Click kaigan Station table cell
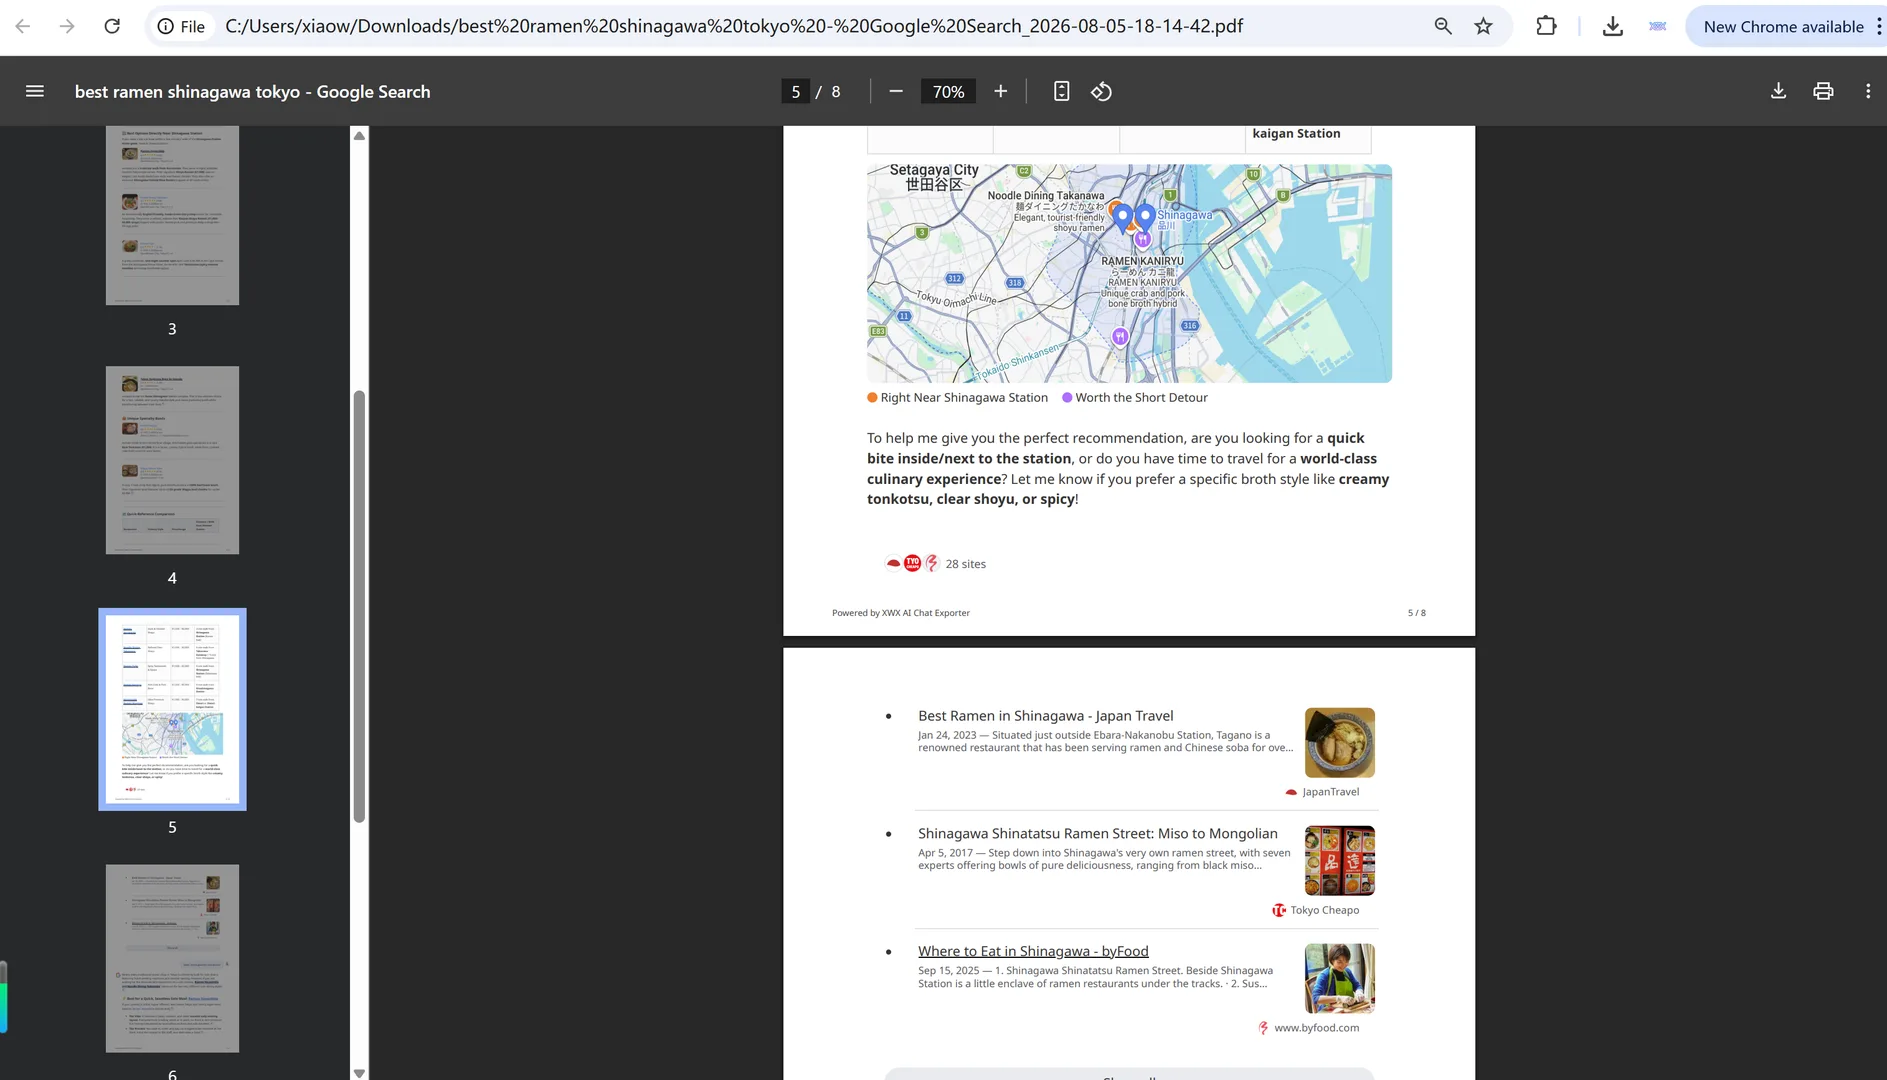This screenshot has height=1080, width=1887. [x=1307, y=138]
